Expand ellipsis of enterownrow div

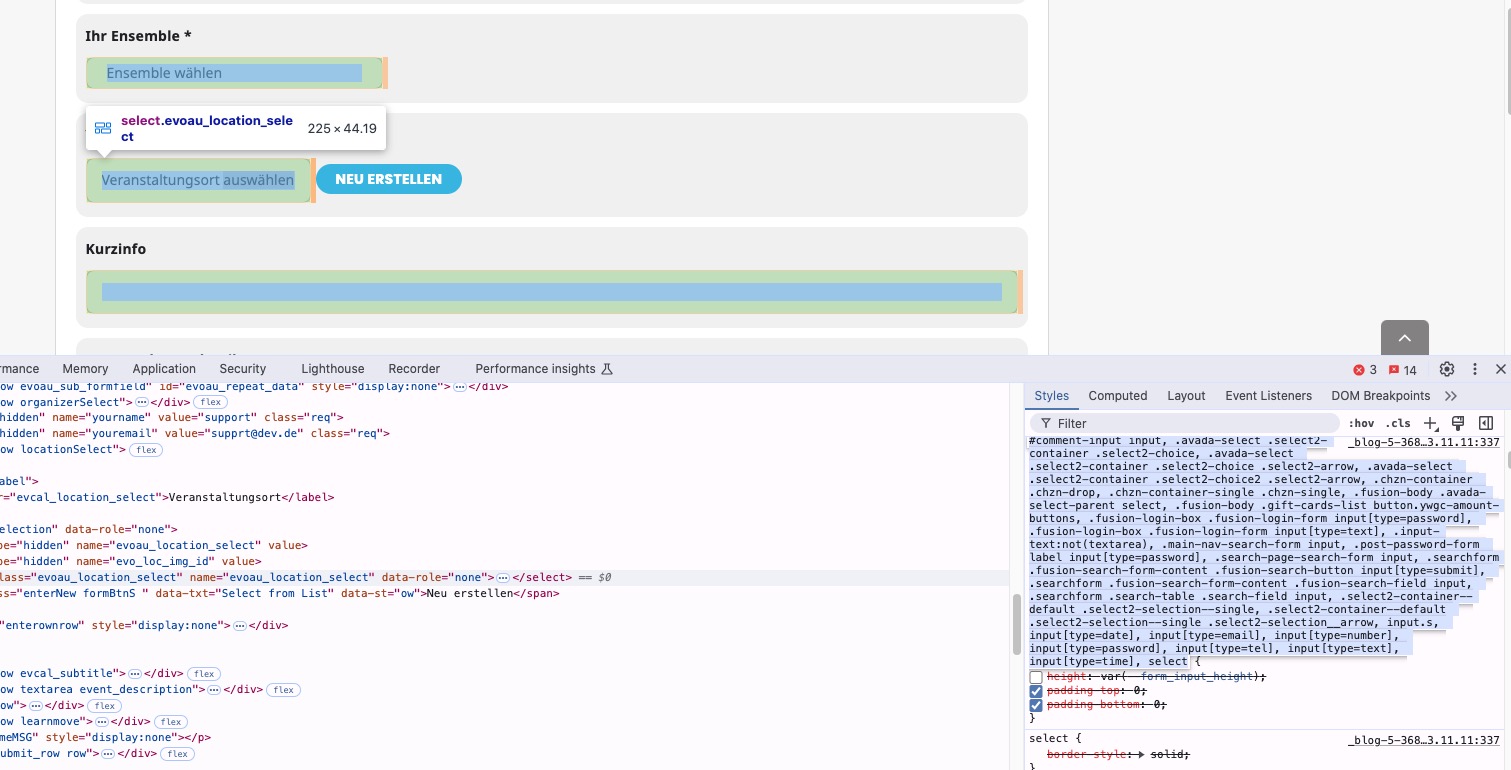point(239,626)
